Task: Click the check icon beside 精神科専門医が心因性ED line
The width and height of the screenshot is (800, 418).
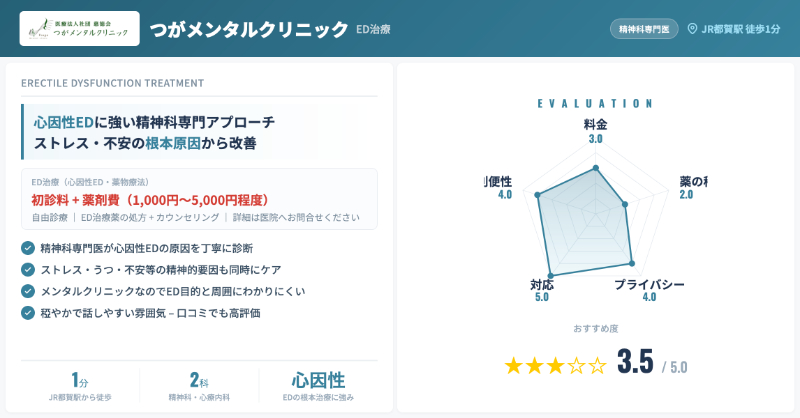Action: pyautogui.click(x=28, y=247)
